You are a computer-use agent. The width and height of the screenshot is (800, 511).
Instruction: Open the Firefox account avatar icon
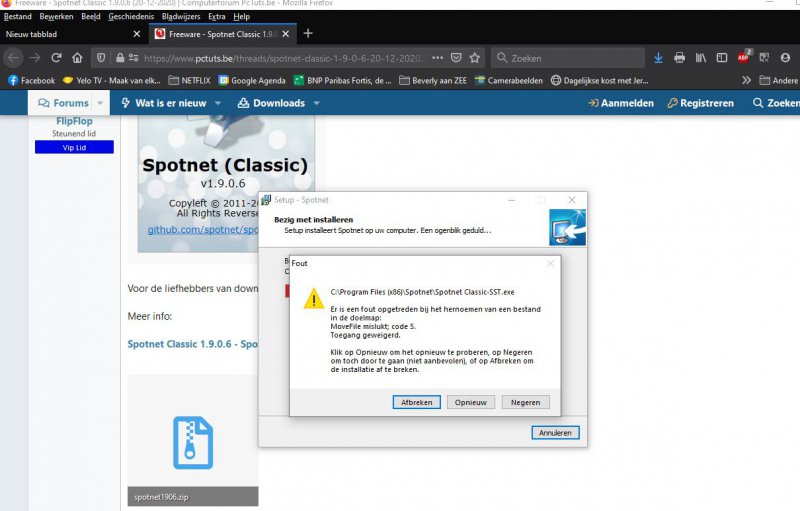click(x=785, y=58)
